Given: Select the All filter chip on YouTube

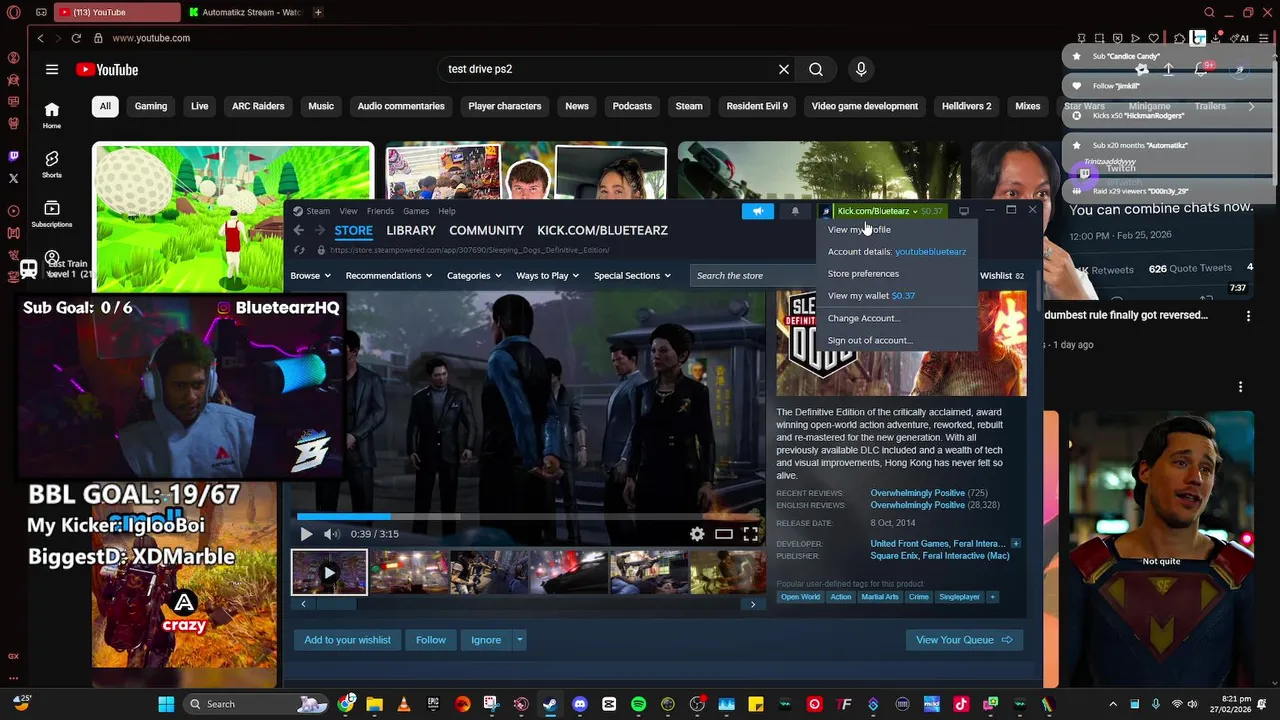Looking at the screenshot, I should 105,106.
